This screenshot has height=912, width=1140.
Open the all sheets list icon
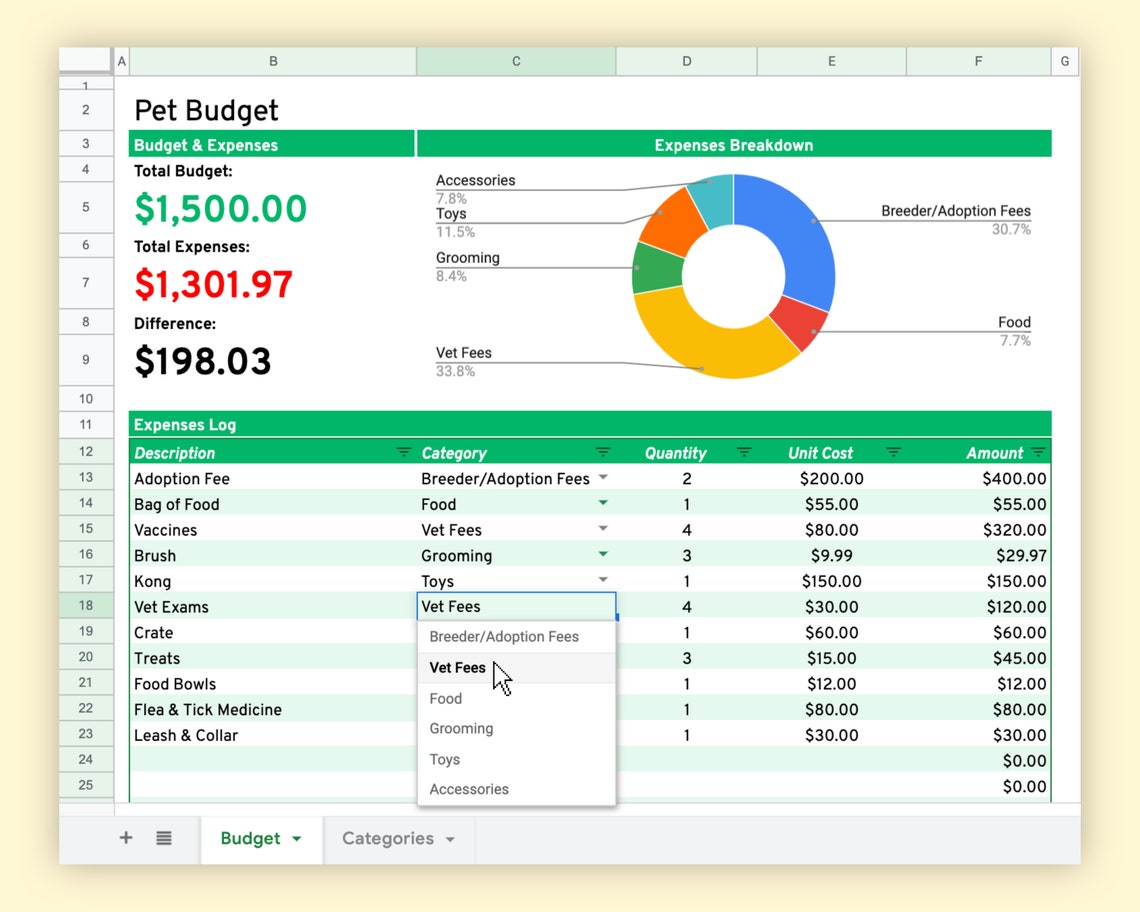(x=163, y=839)
